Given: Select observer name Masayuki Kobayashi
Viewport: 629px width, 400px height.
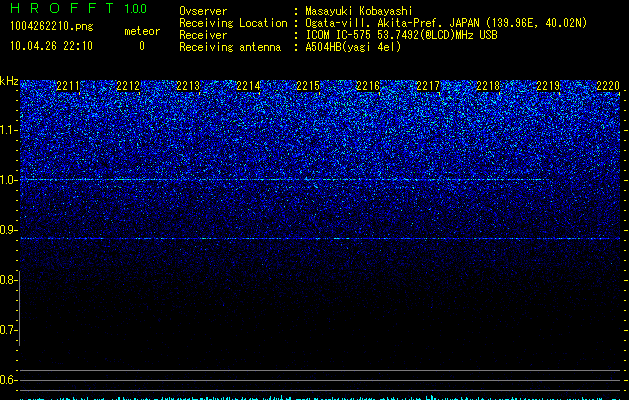Looking at the screenshot, I should [359, 11].
